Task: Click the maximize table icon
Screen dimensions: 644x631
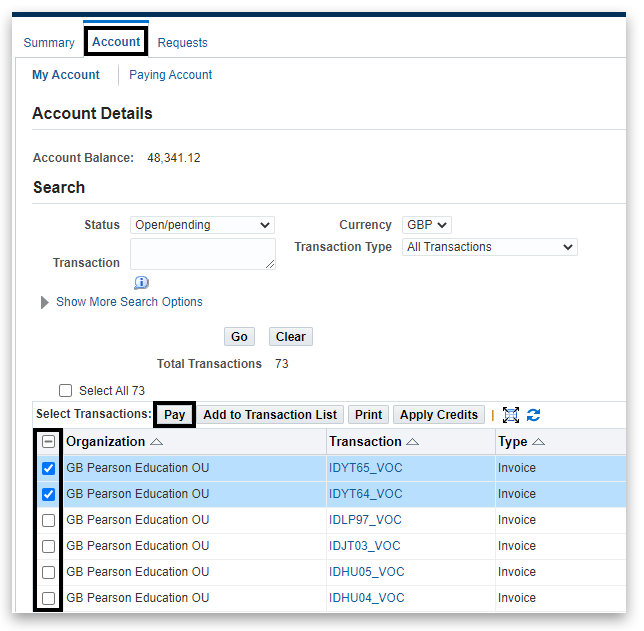Action: (511, 415)
